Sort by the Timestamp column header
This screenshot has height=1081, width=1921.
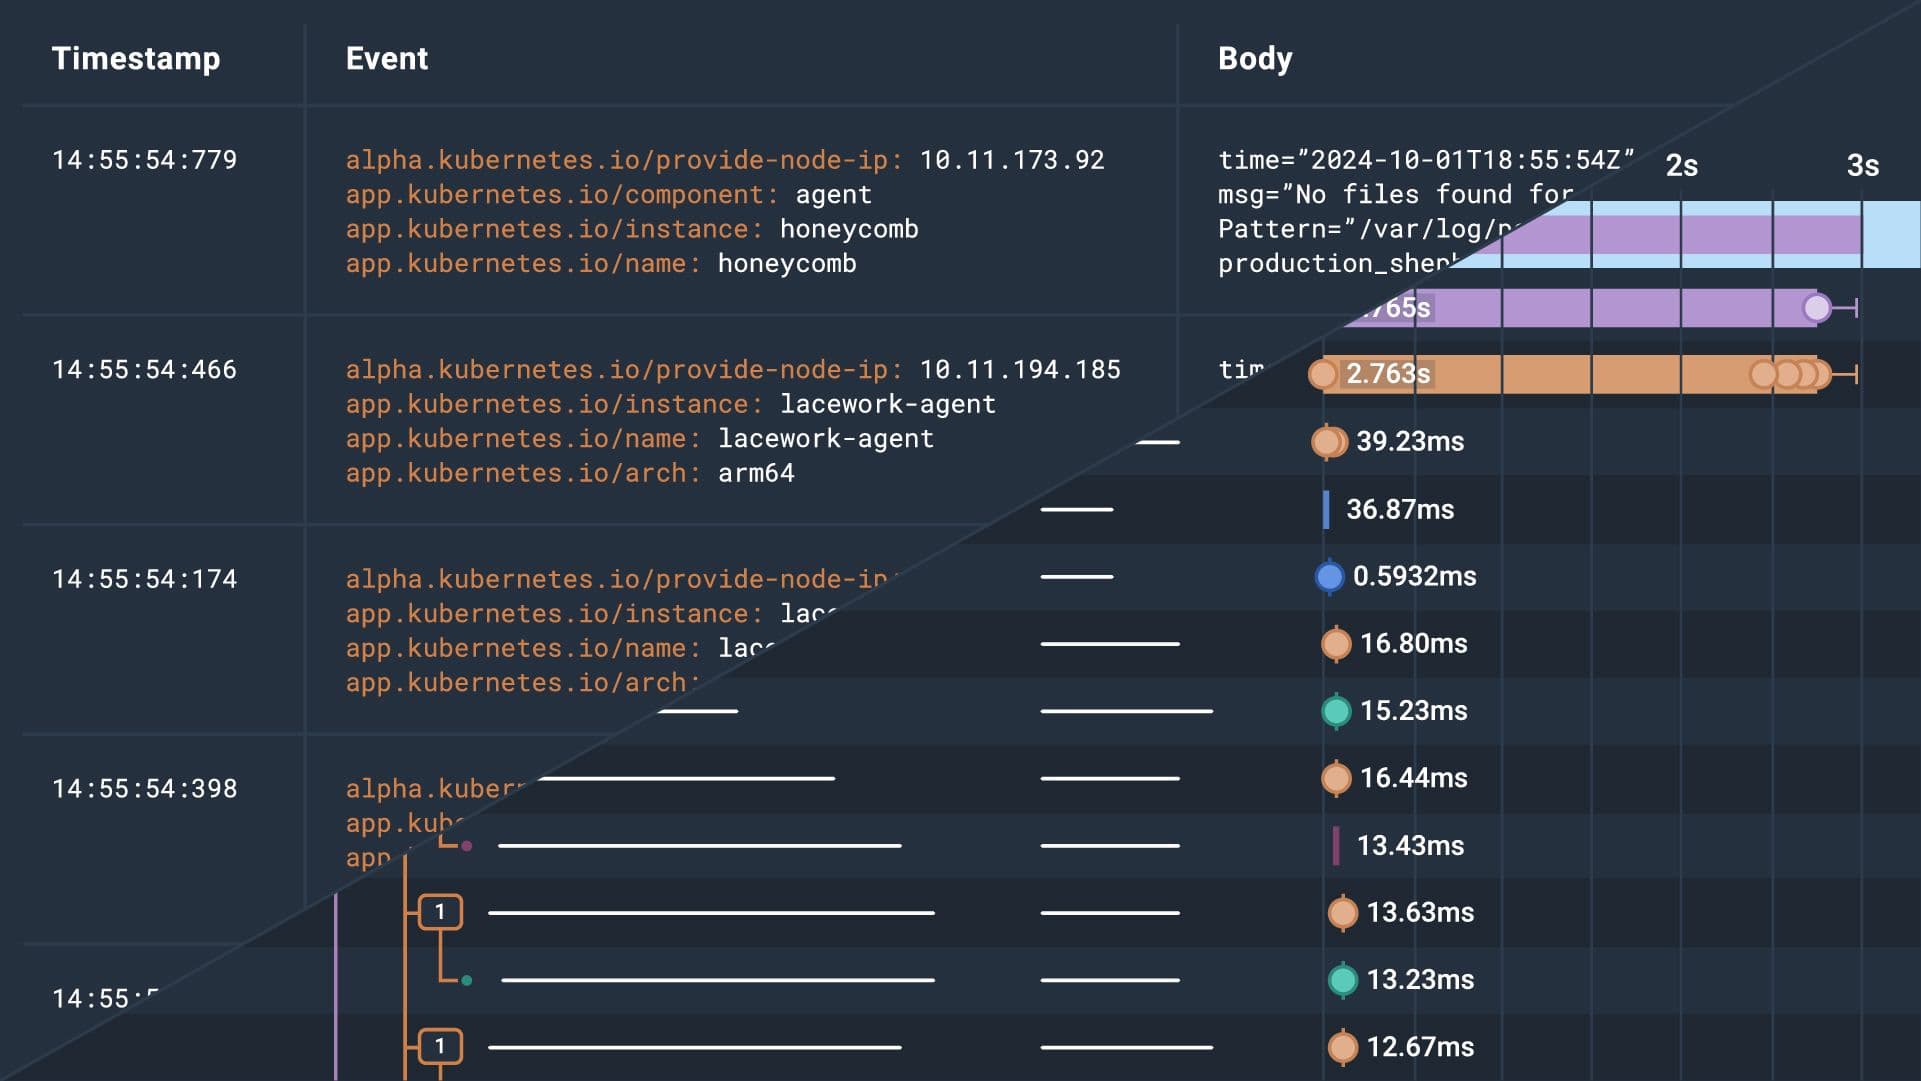coord(137,58)
